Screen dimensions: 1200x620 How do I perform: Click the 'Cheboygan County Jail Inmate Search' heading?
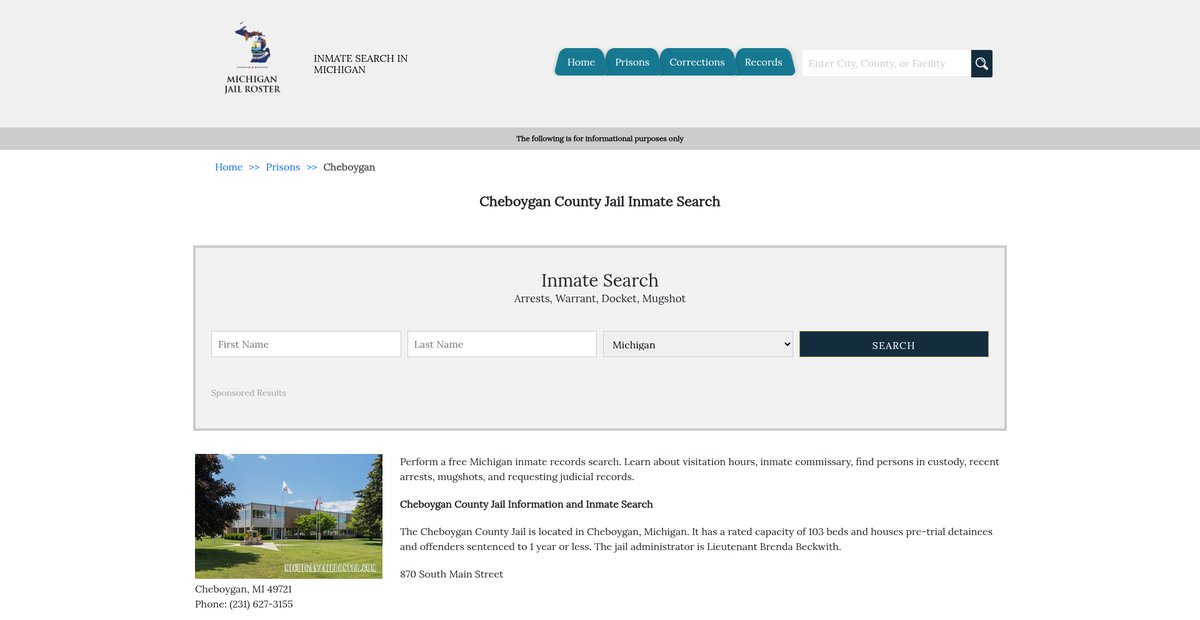tap(600, 201)
